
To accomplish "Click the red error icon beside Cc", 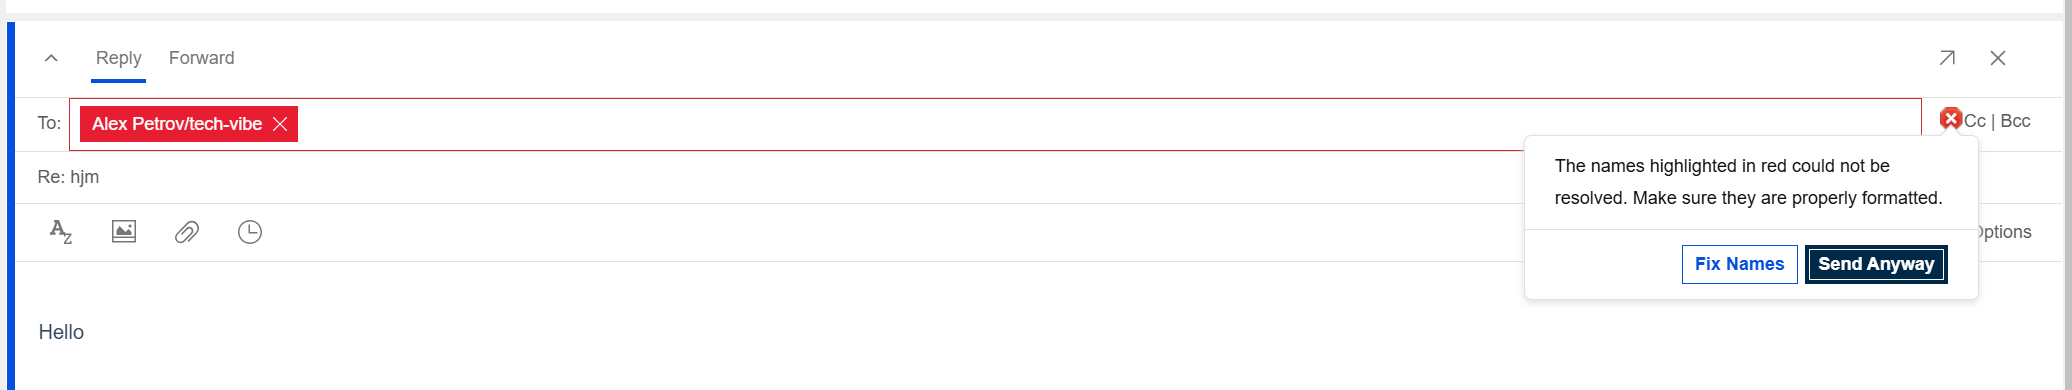I will (1950, 119).
